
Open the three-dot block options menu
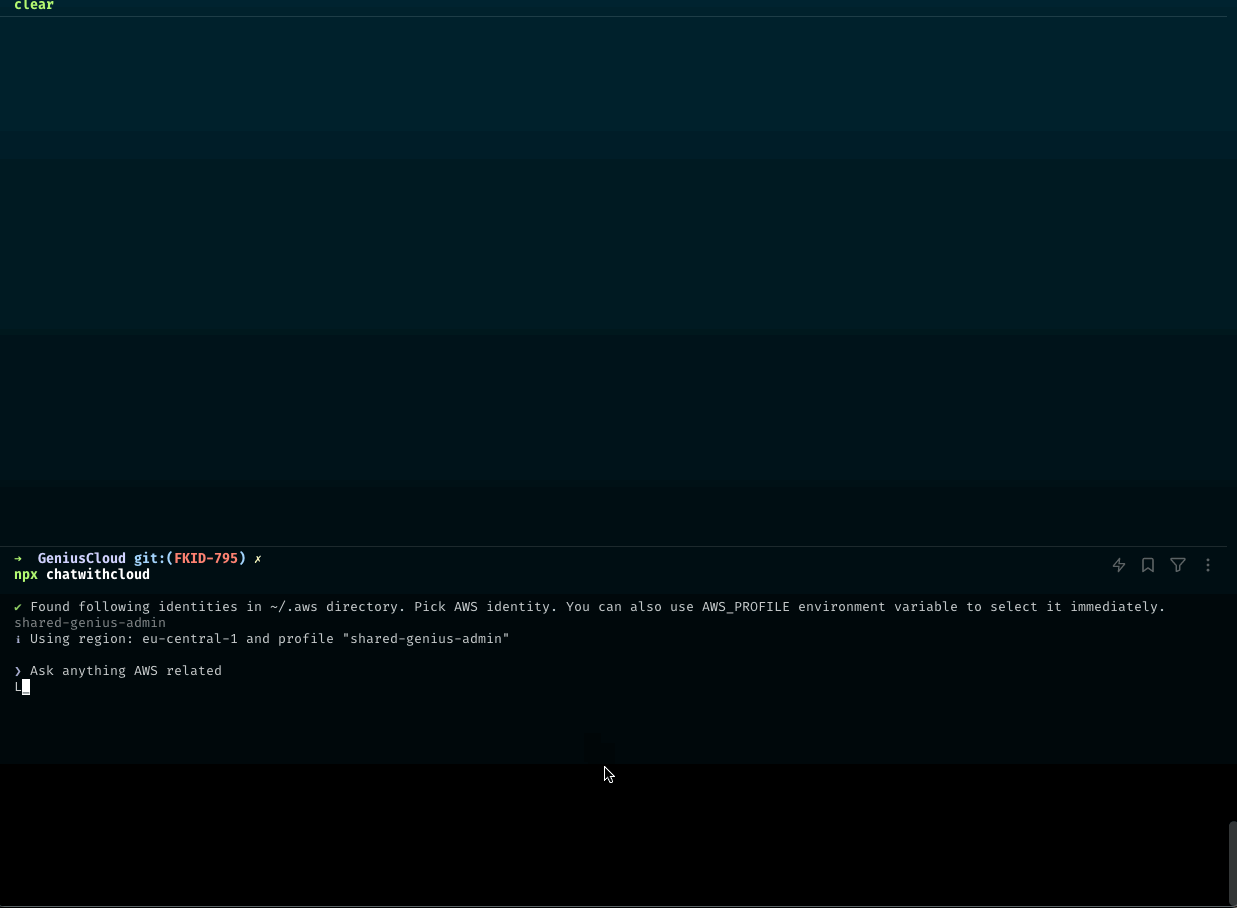[x=1207, y=565]
